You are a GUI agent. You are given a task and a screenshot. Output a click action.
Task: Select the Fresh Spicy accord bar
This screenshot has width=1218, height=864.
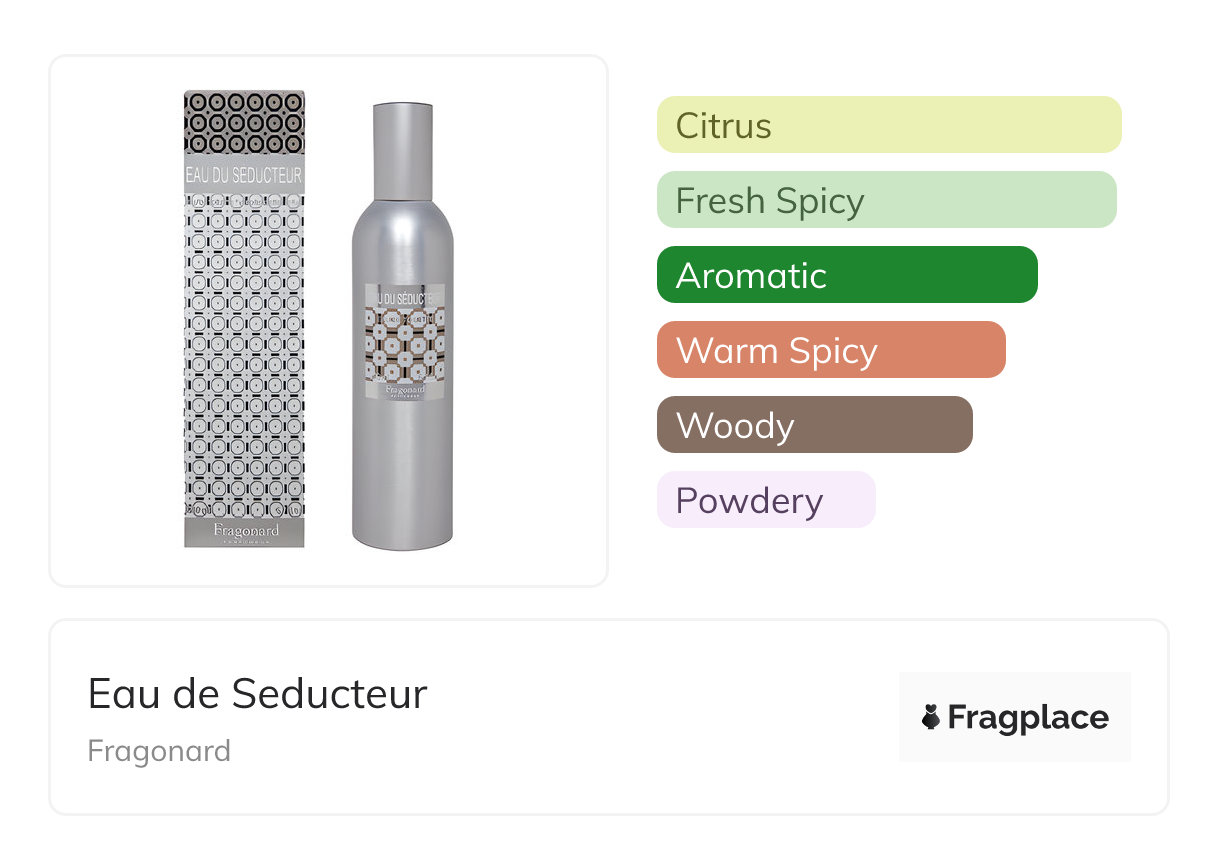click(x=886, y=200)
